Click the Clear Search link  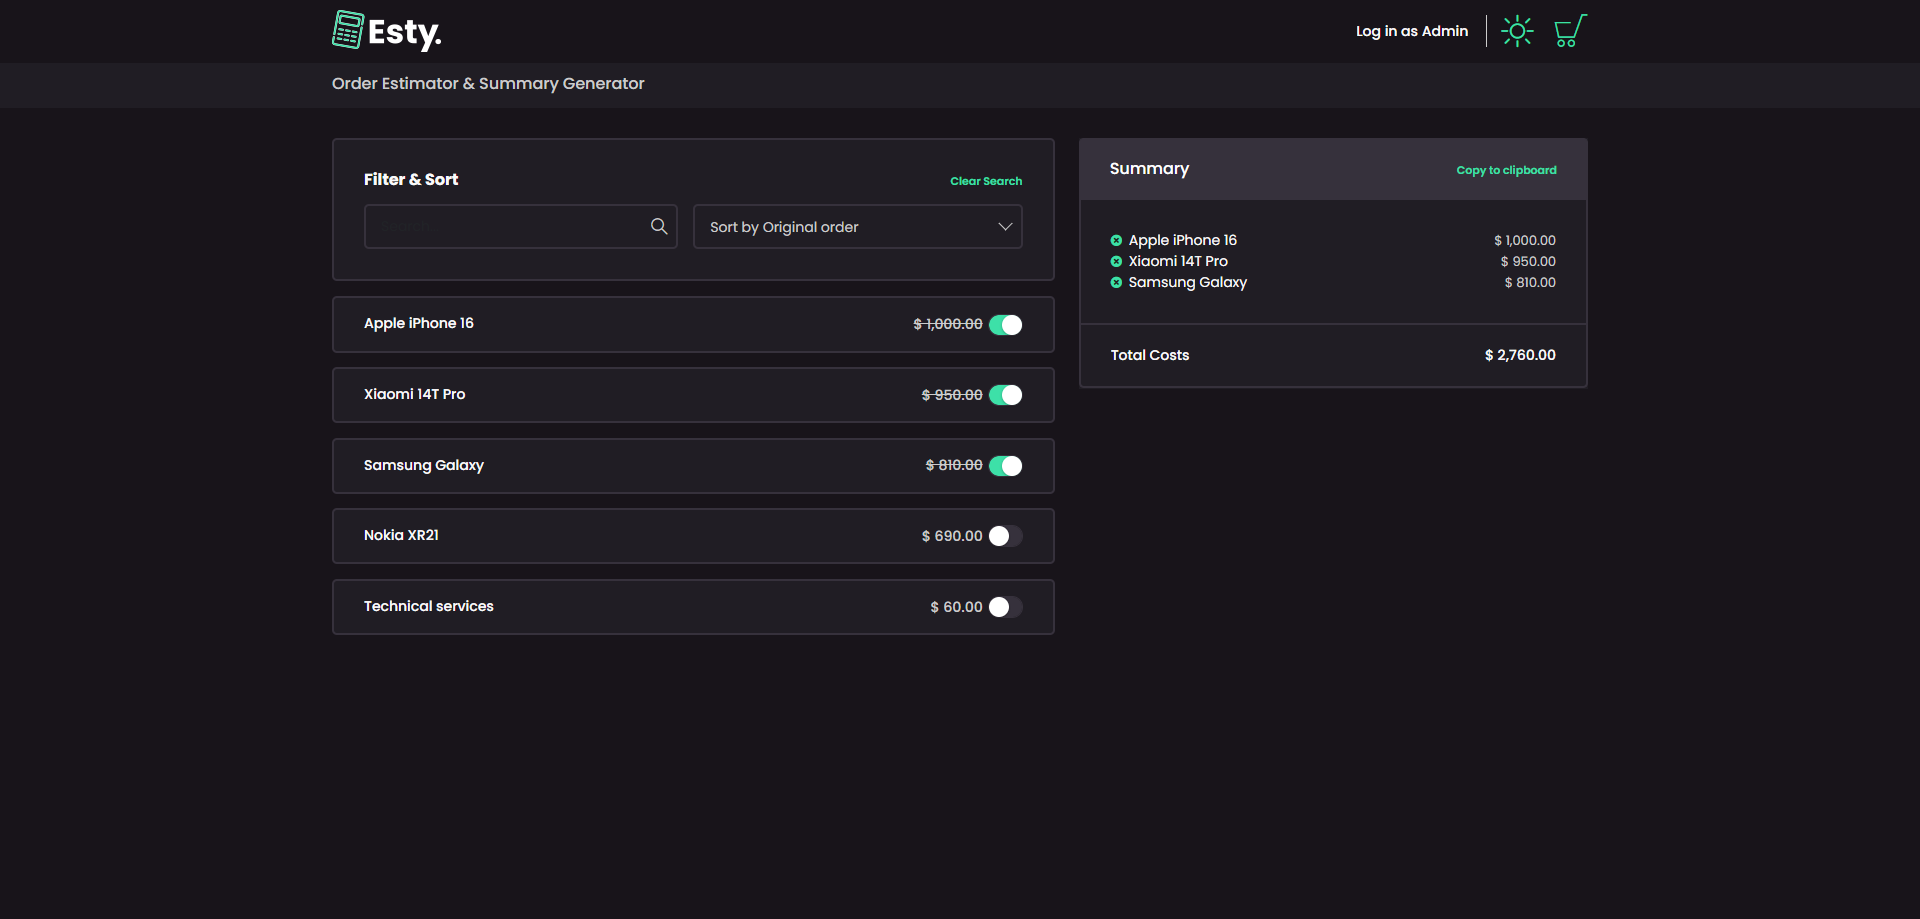pos(985,181)
